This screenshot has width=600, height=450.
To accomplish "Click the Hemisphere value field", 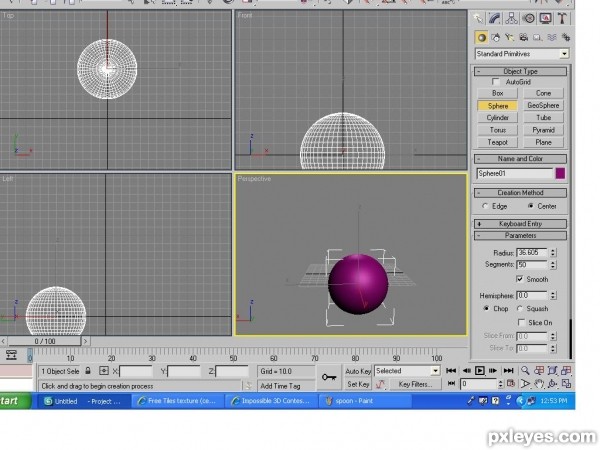I will [x=532, y=296].
